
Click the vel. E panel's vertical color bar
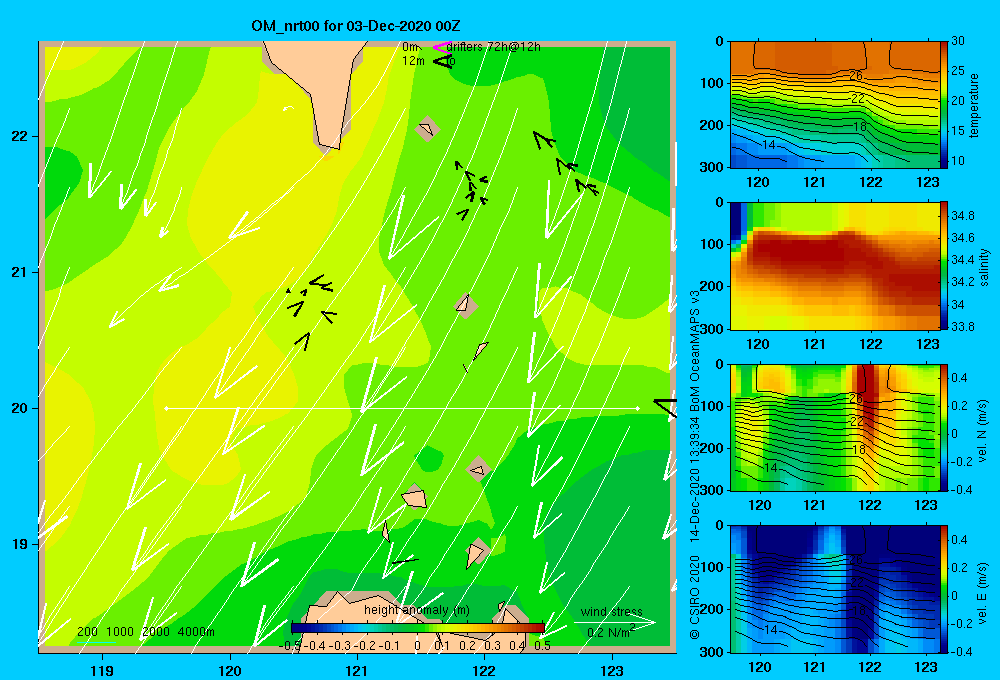[x=944, y=589]
